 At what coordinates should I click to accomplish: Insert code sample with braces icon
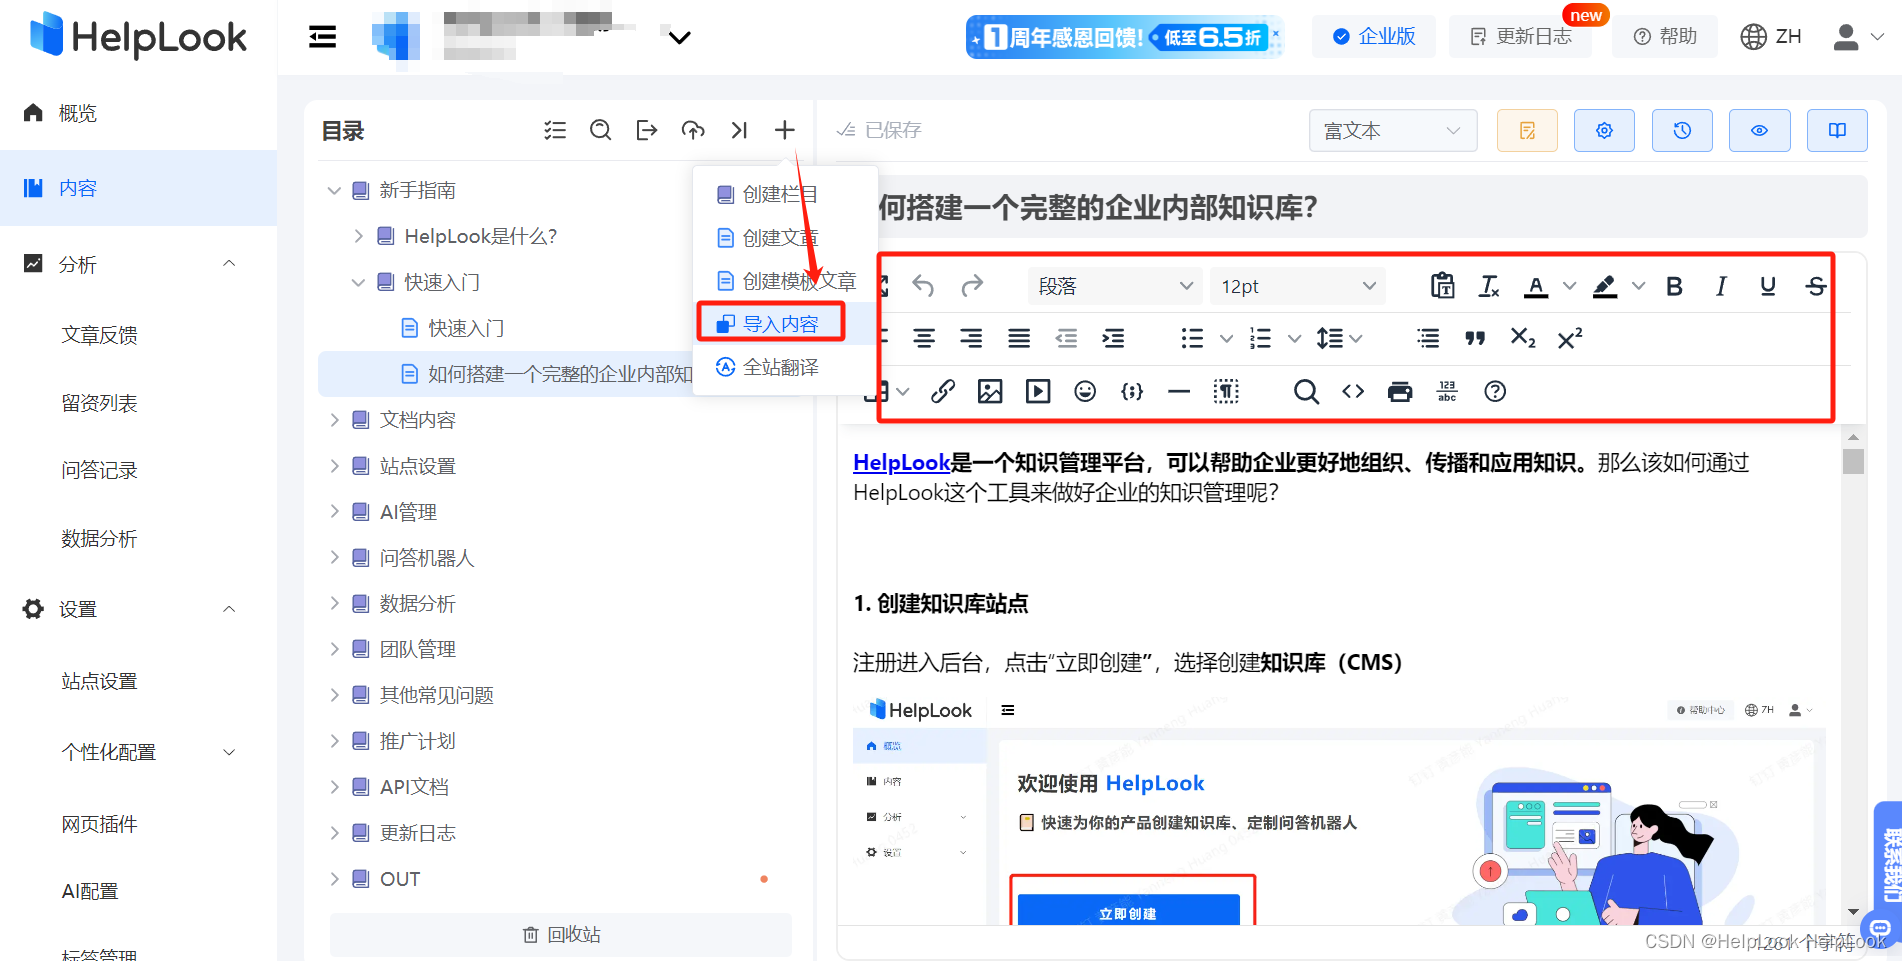tap(1132, 391)
